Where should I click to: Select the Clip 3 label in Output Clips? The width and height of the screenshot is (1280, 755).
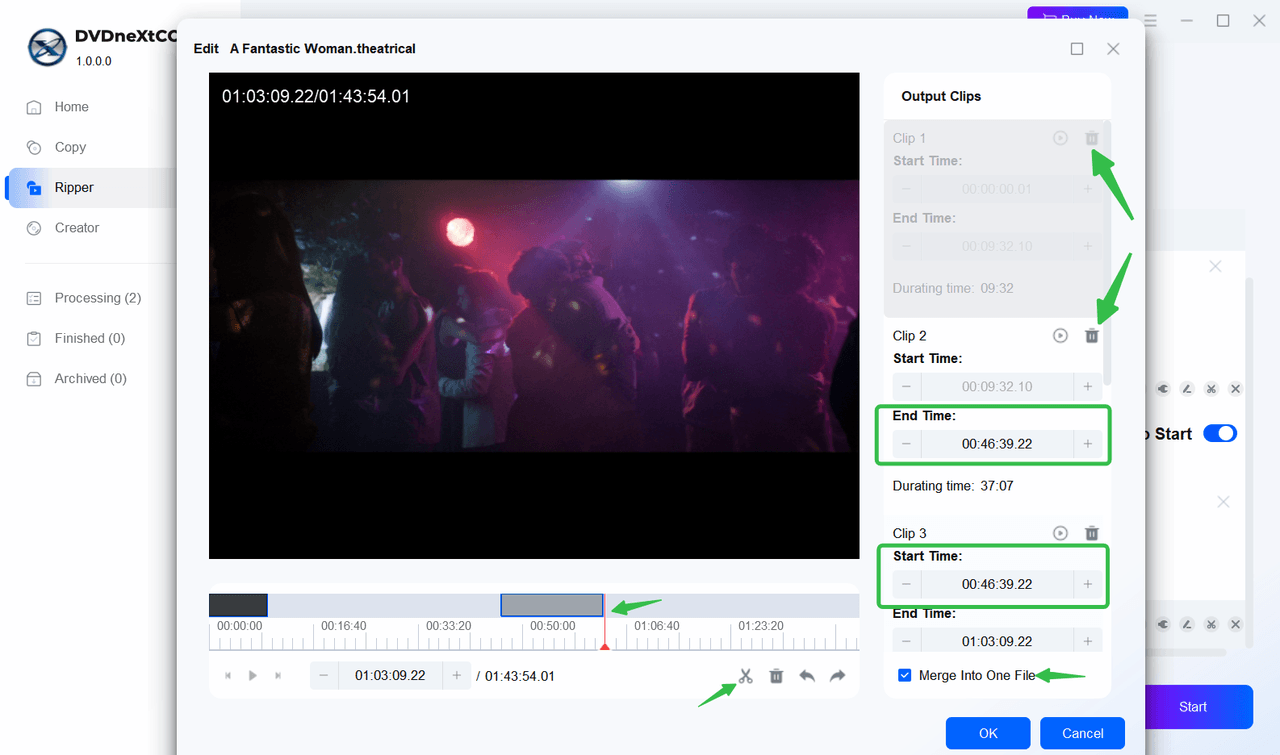[x=910, y=533]
